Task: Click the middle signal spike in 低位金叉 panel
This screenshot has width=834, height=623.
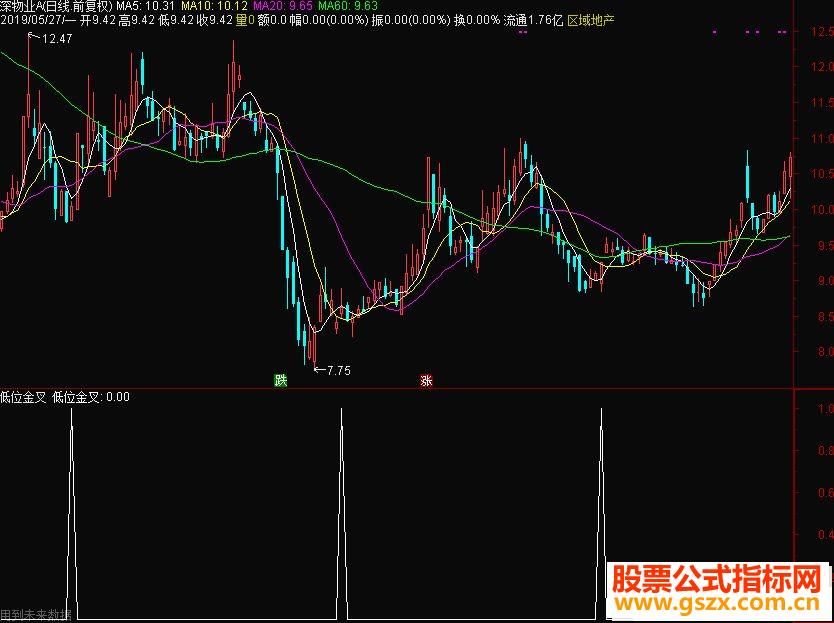Action: (341, 513)
